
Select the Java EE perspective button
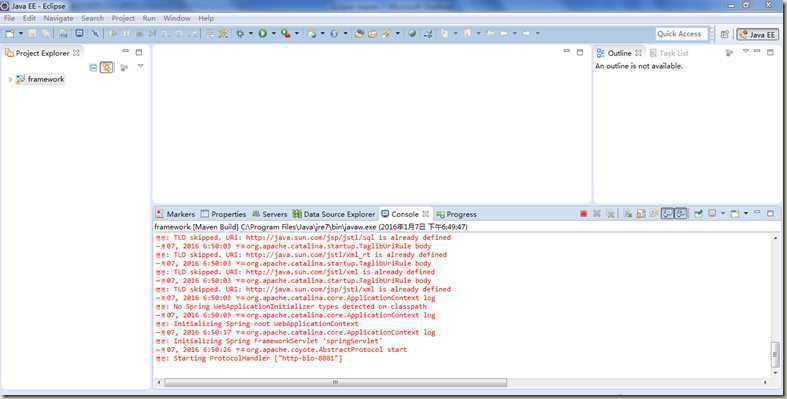[757, 35]
